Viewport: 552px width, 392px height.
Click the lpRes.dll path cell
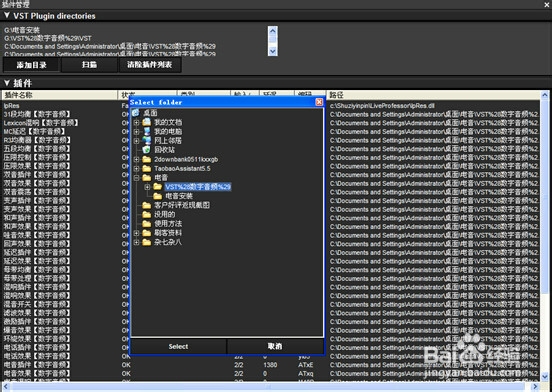click(x=382, y=106)
